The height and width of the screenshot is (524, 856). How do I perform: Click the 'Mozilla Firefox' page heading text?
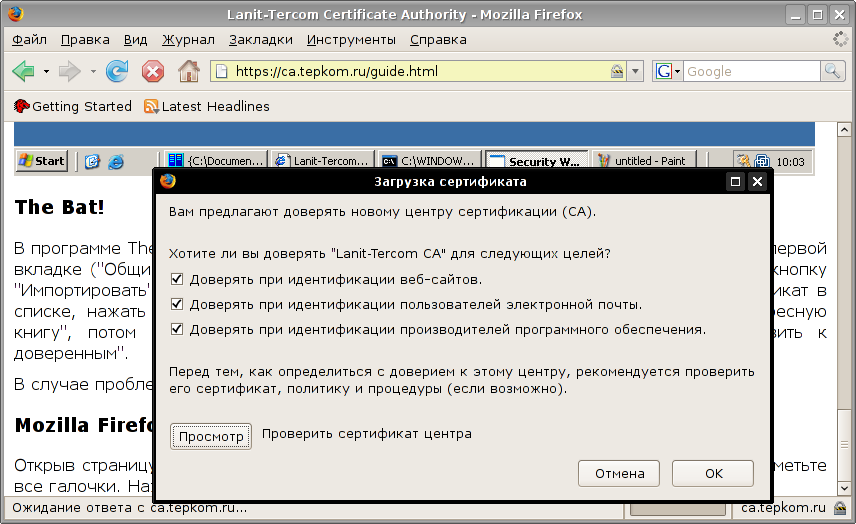(x=85, y=425)
